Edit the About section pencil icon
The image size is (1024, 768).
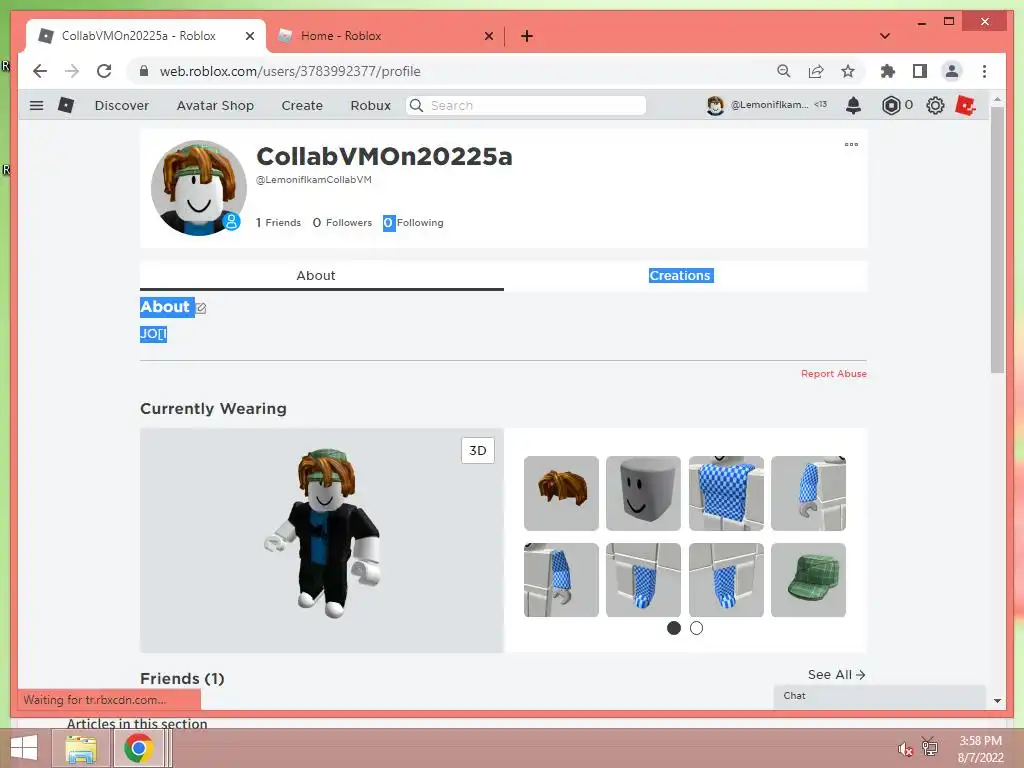(201, 308)
